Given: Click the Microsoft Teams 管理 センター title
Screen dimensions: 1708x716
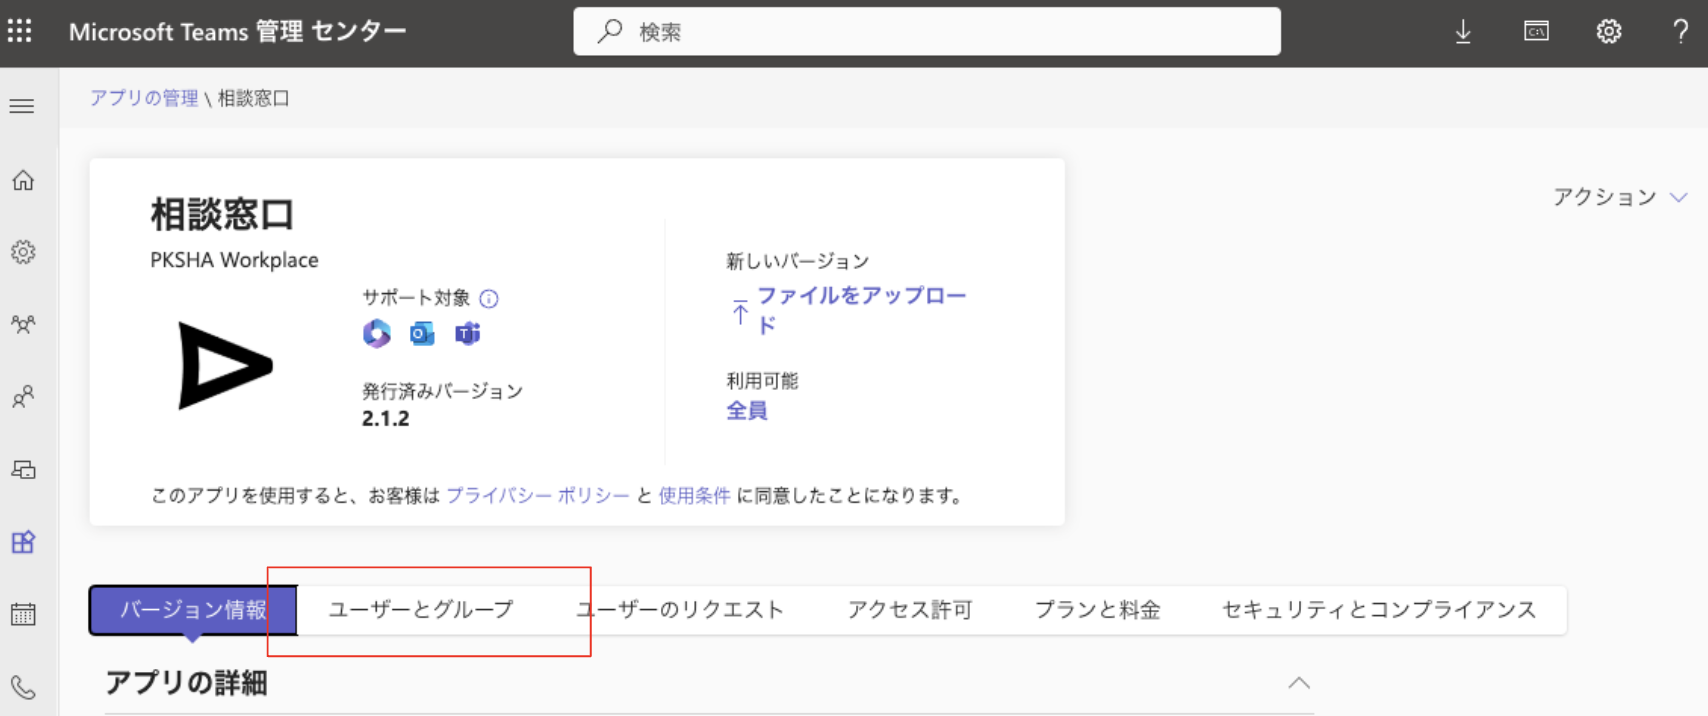Looking at the screenshot, I should click(237, 32).
